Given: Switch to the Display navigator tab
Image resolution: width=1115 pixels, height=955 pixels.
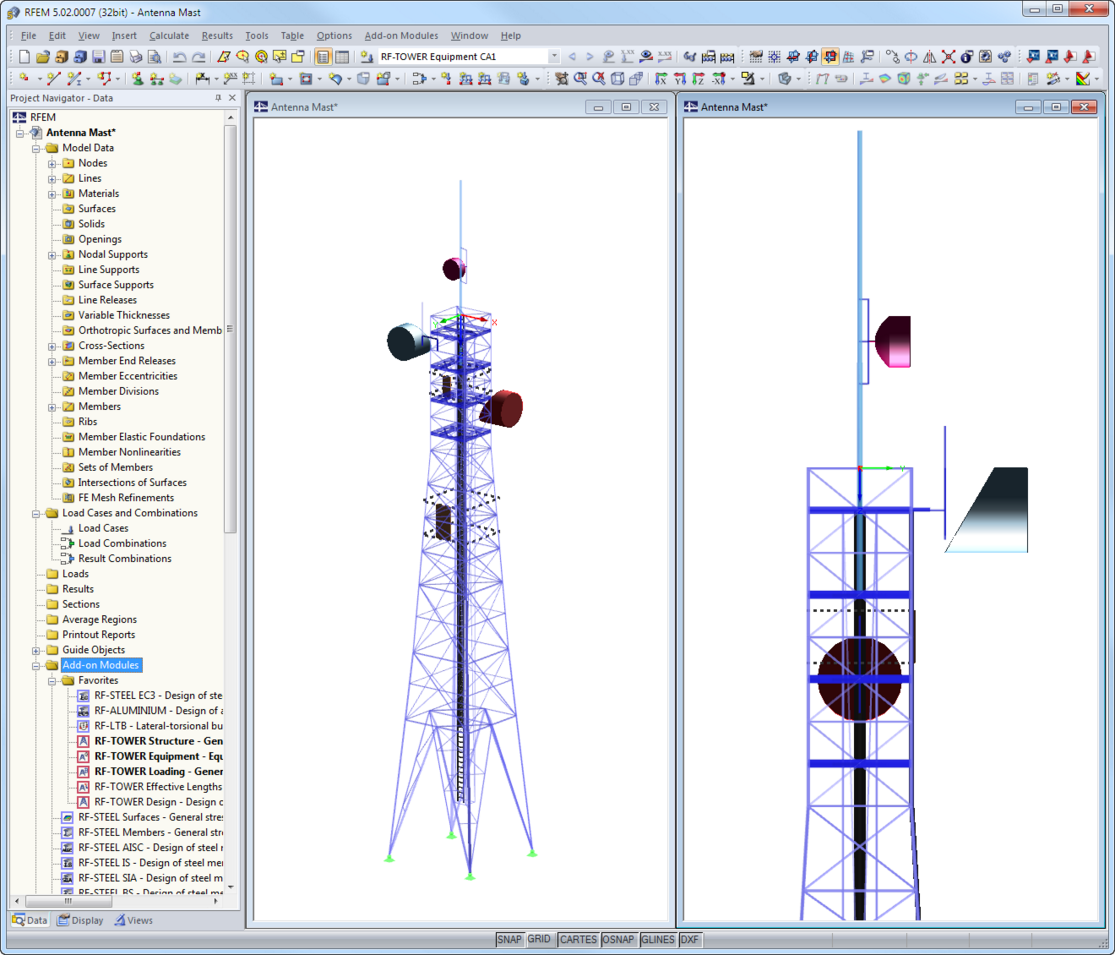Looking at the screenshot, I should pyautogui.click(x=80, y=920).
